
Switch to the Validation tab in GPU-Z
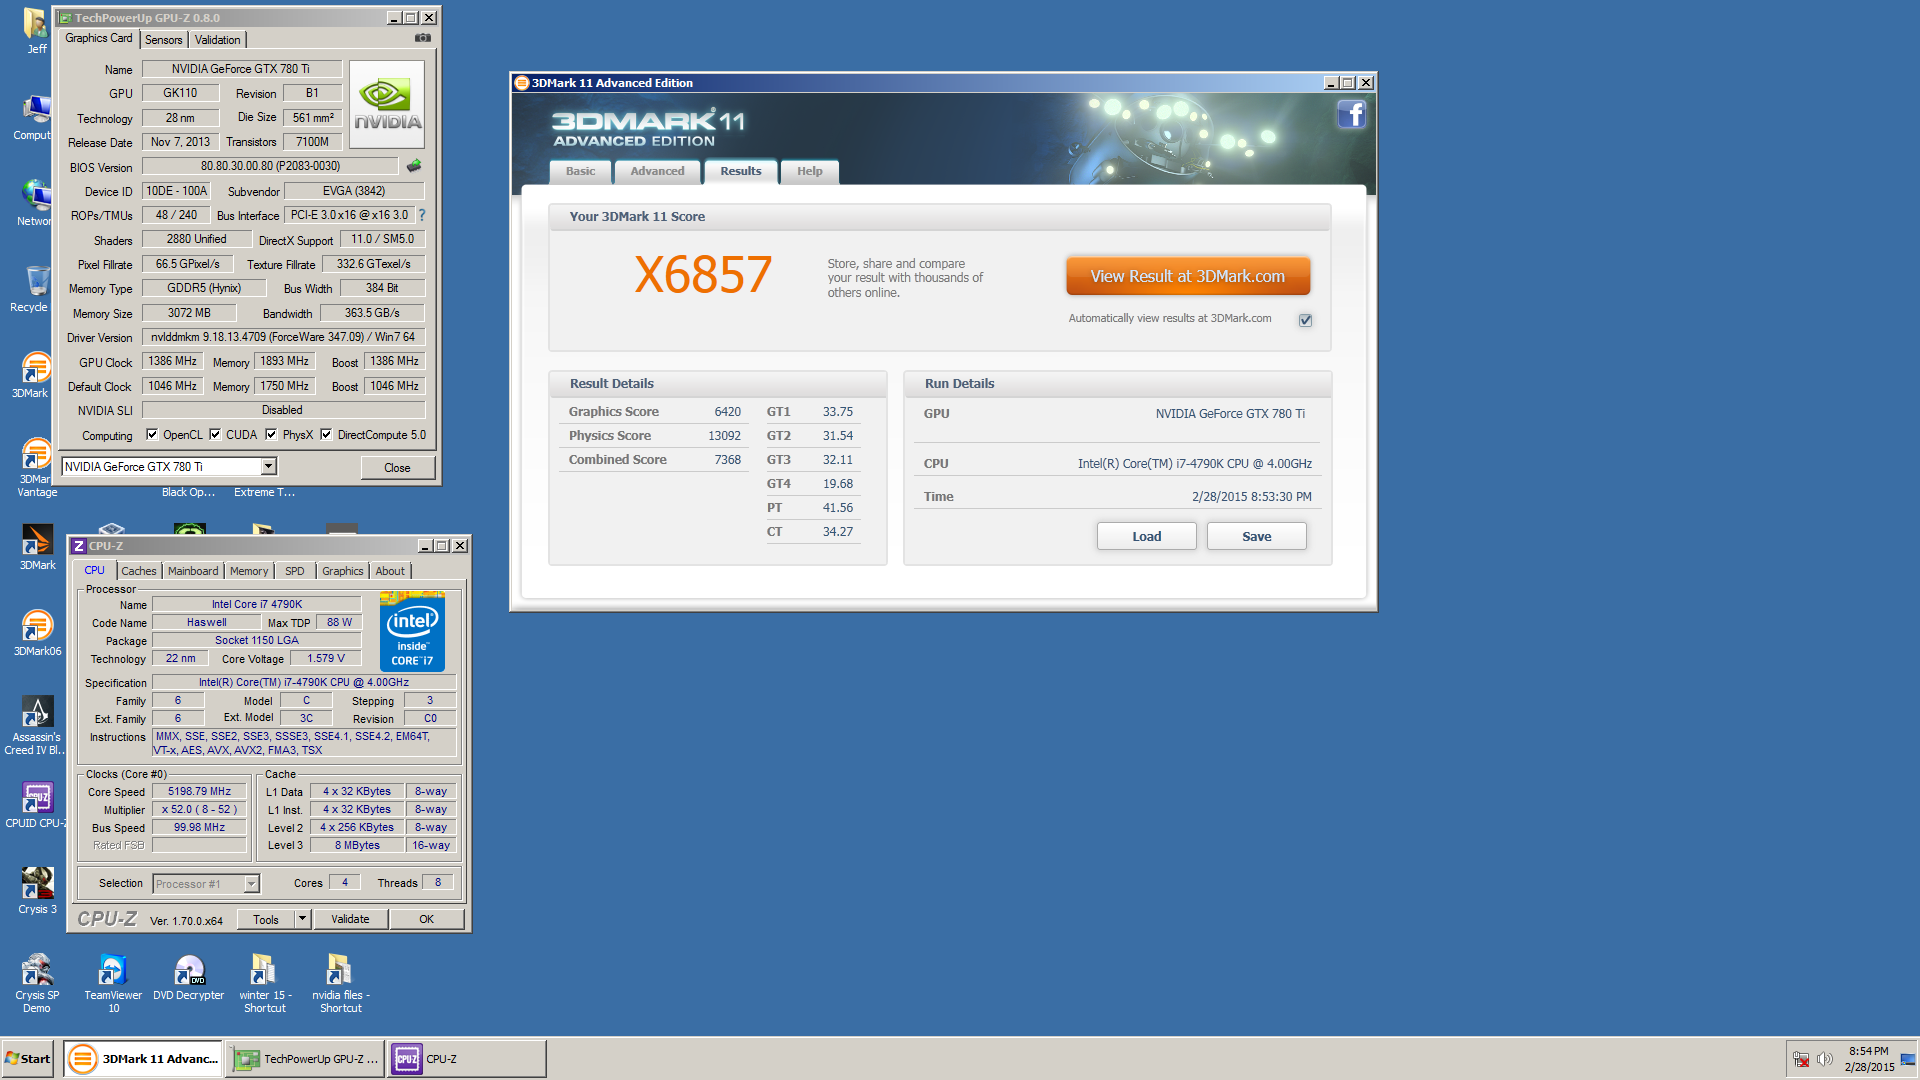coord(217,40)
